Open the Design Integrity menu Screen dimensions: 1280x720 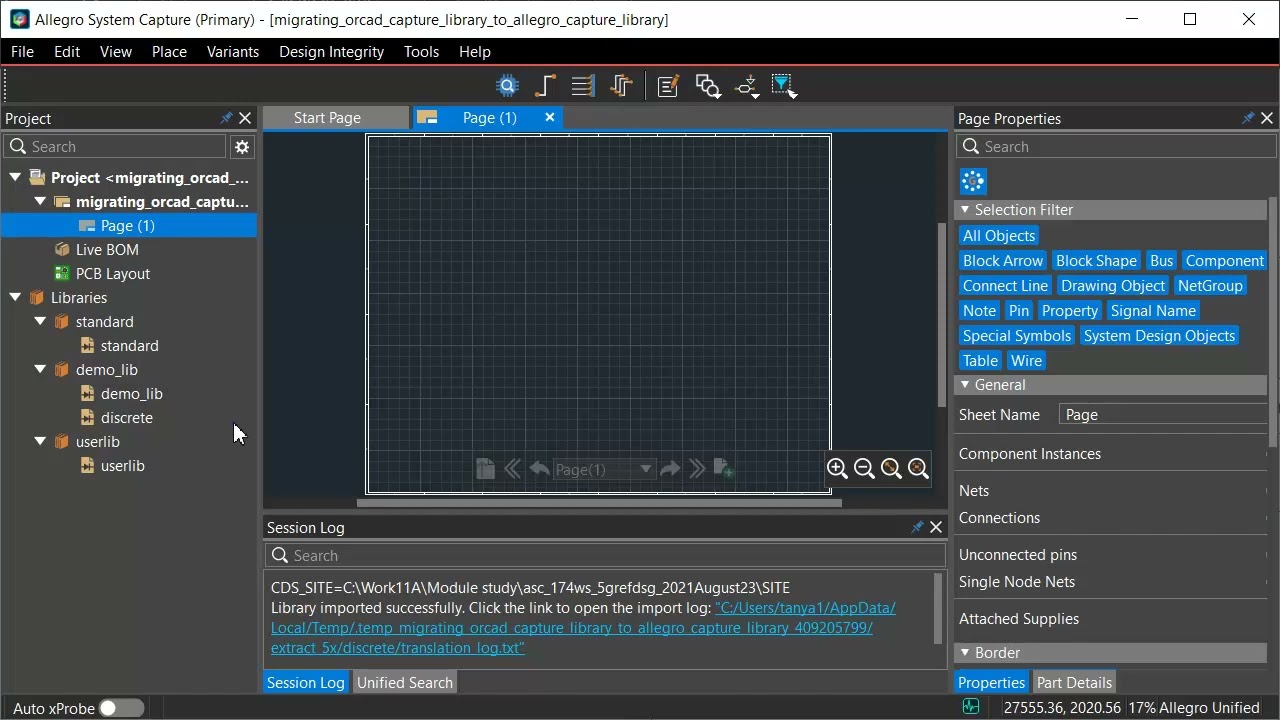331,52
